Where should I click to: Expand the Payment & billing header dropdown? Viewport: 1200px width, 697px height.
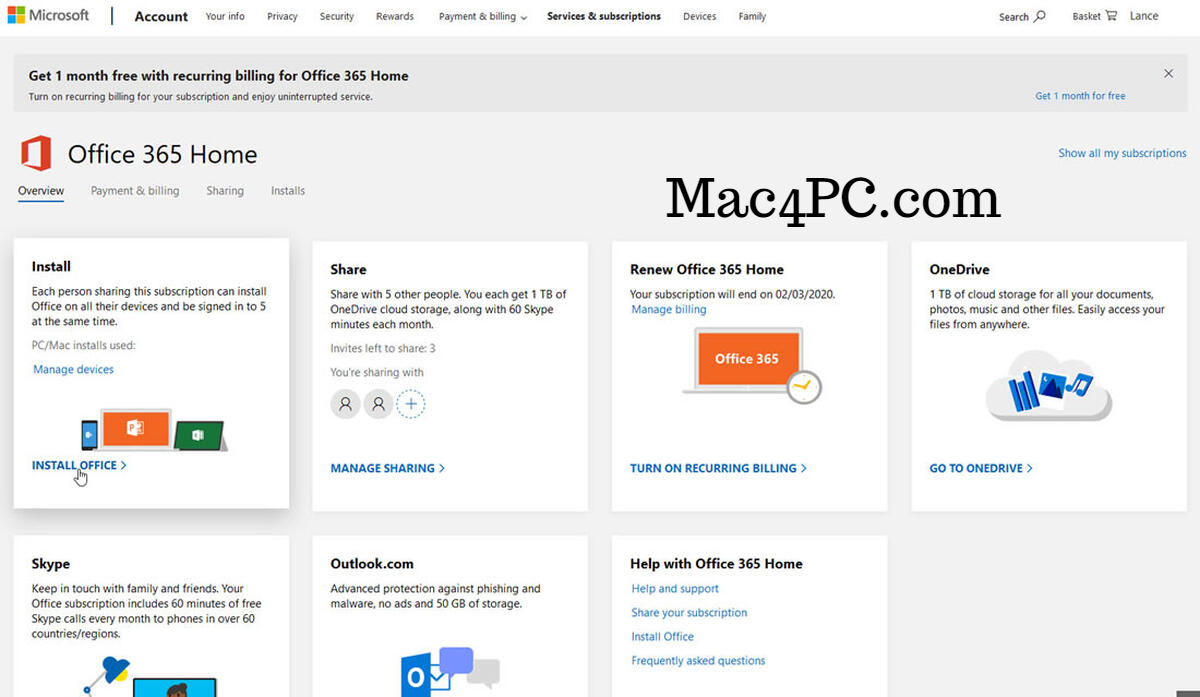pos(482,17)
